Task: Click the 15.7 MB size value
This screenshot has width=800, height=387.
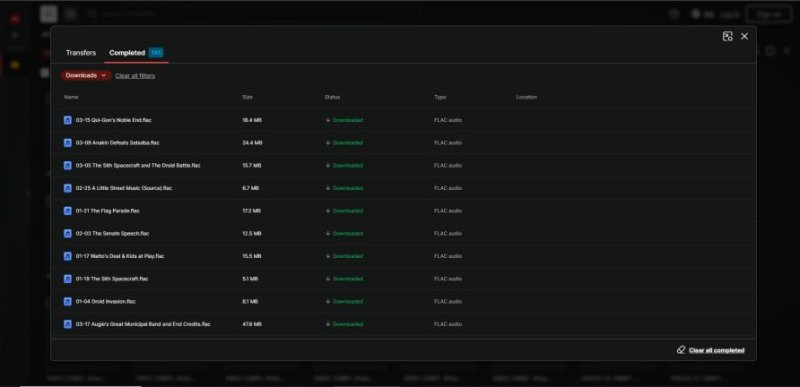Action: 252,166
